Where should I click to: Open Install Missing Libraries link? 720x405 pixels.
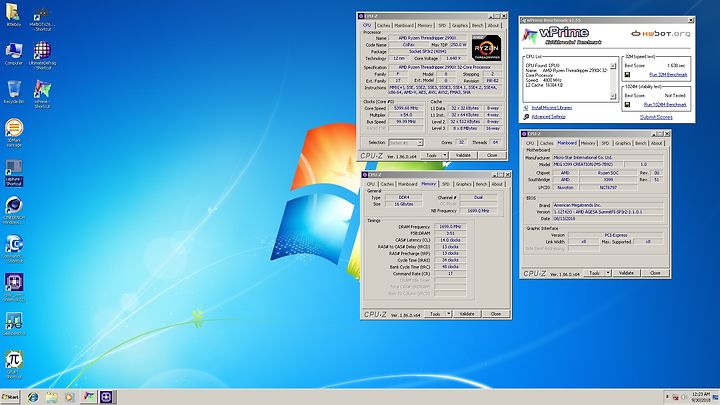pos(551,107)
